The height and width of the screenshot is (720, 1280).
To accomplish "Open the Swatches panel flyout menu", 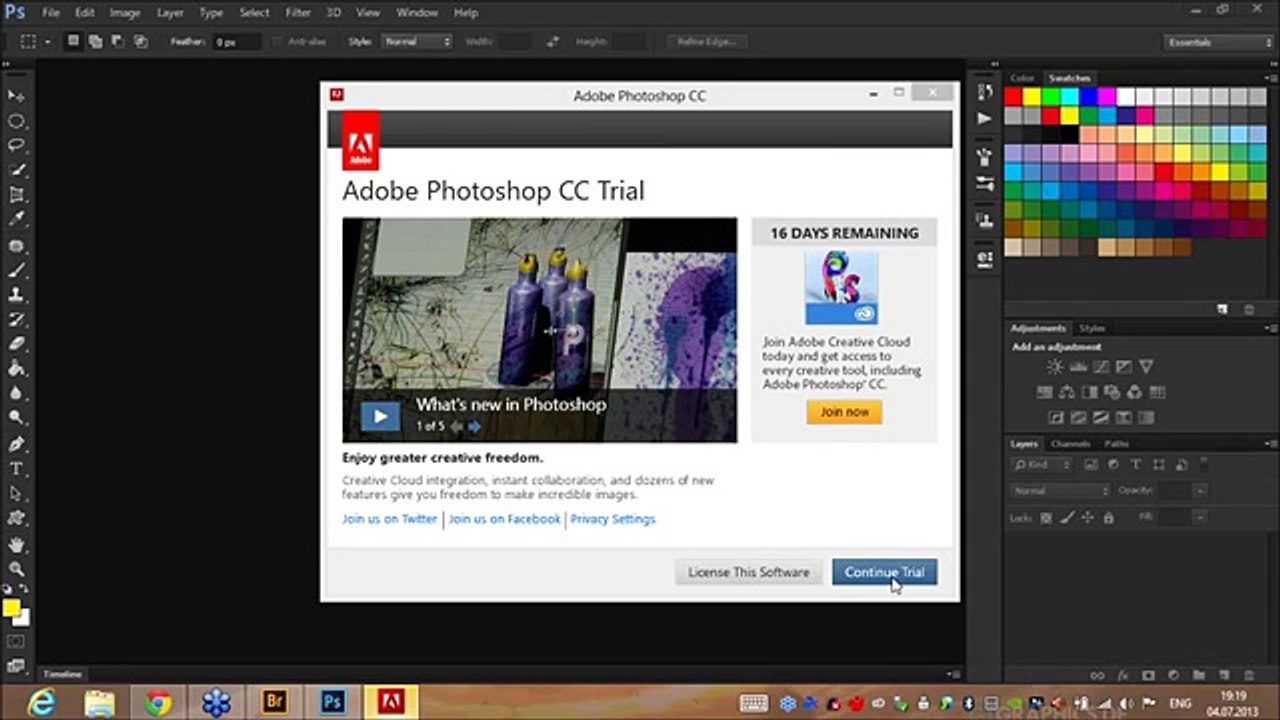I will coord(1270,78).
